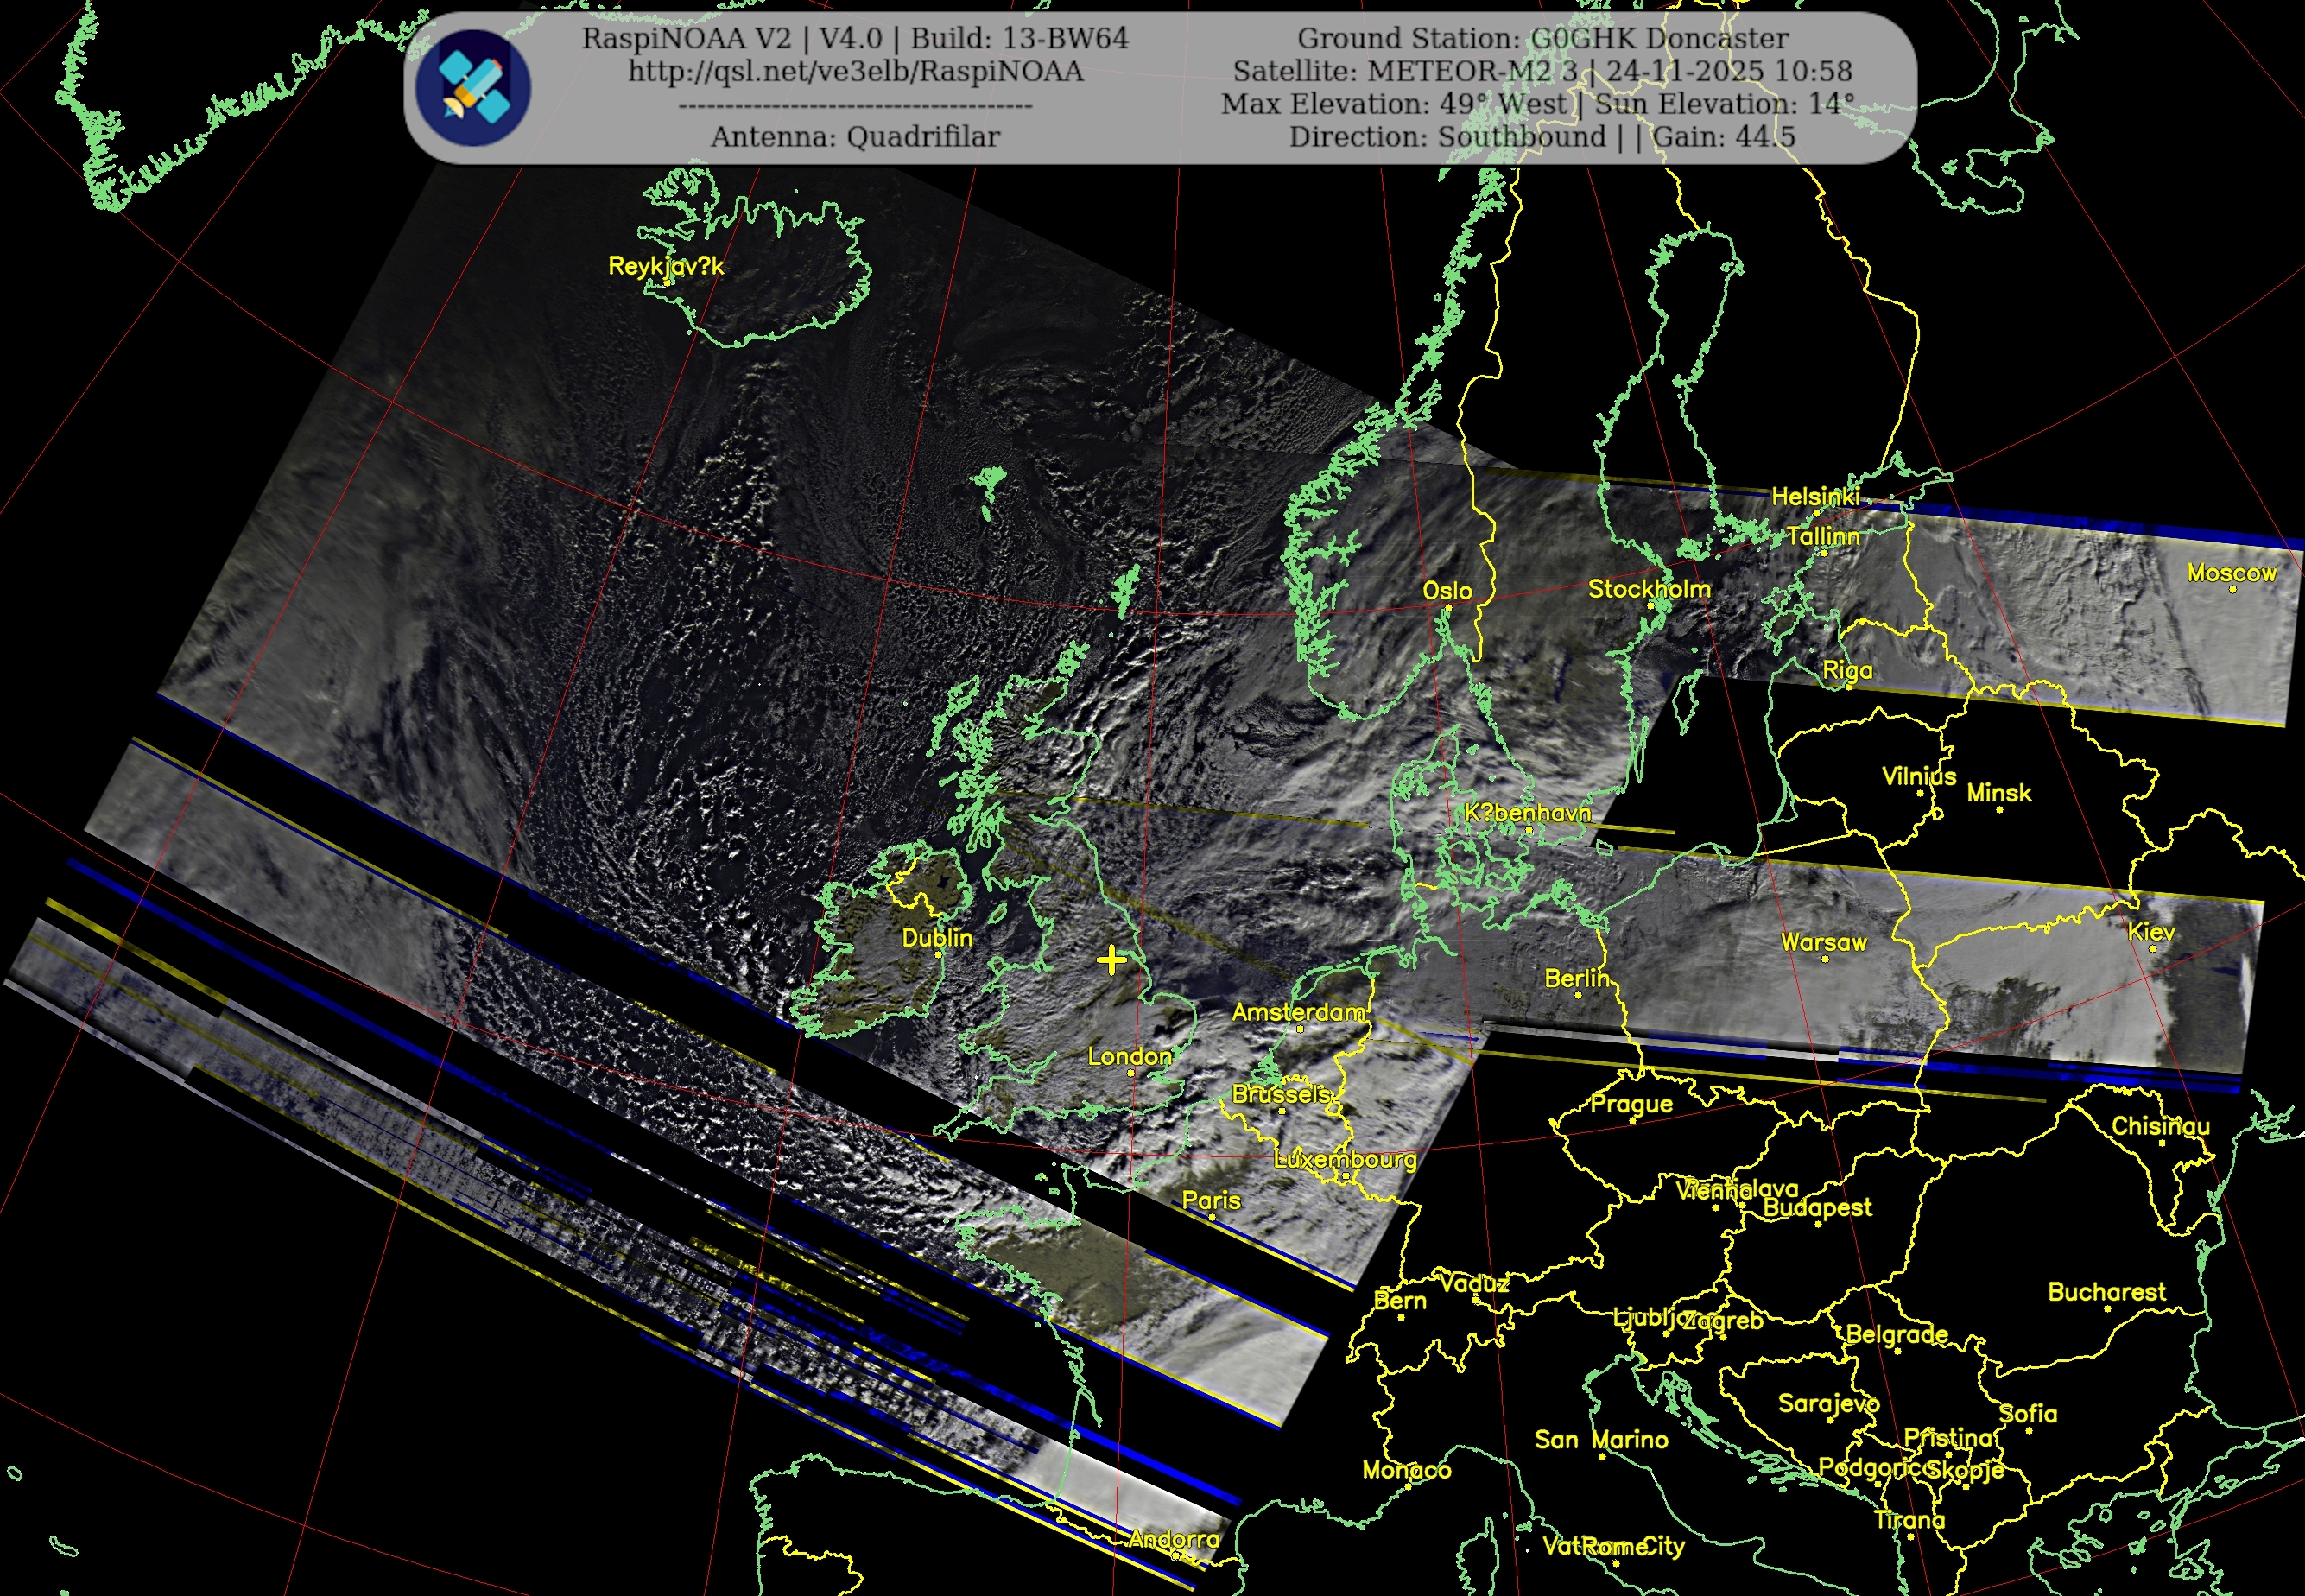Click the Ground Station G0GHK Doncaster text
The width and height of the screenshot is (2305, 1596).
click(x=1542, y=39)
